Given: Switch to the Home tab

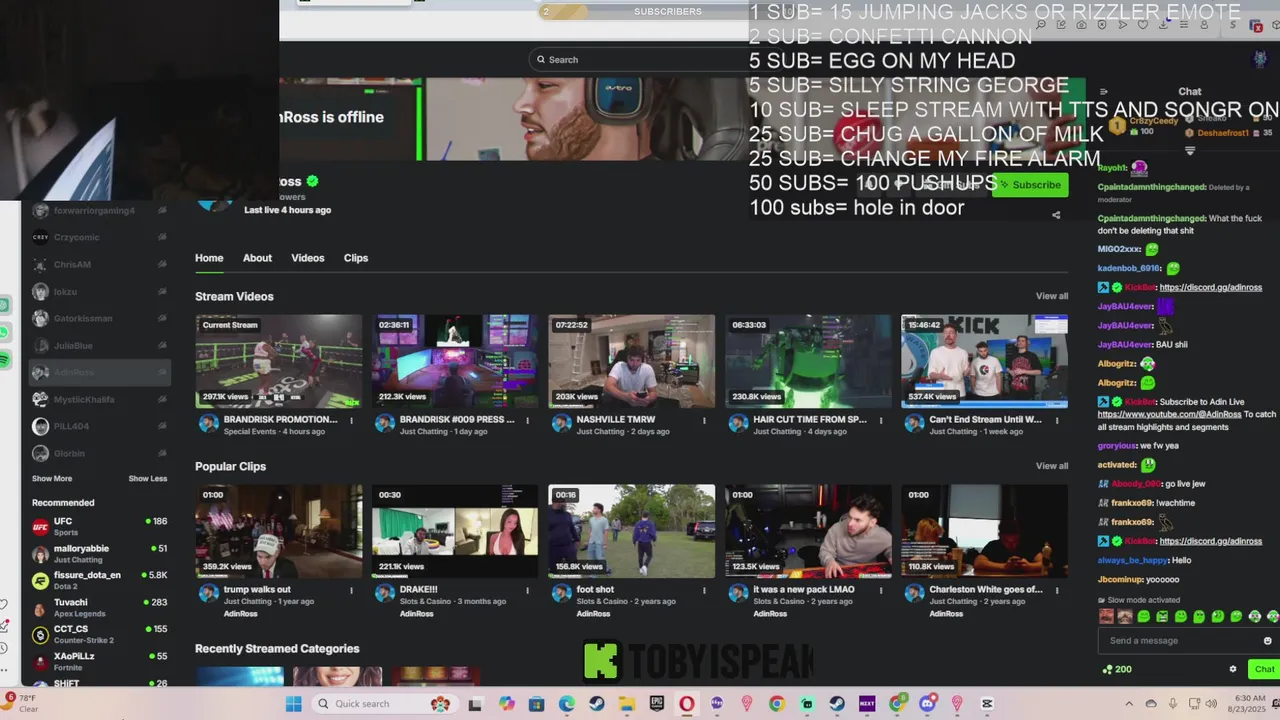Looking at the screenshot, I should (x=209, y=258).
